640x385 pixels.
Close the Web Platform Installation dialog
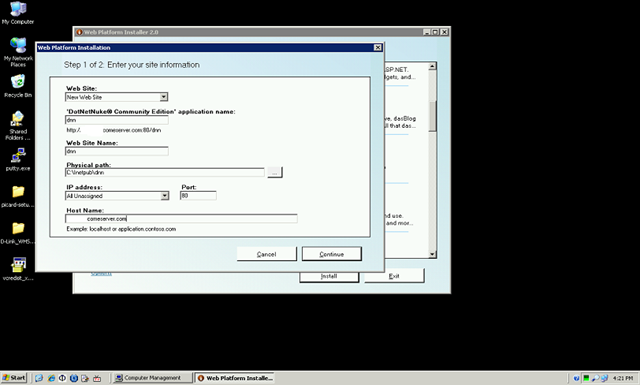pyautogui.click(x=378, y=47)
